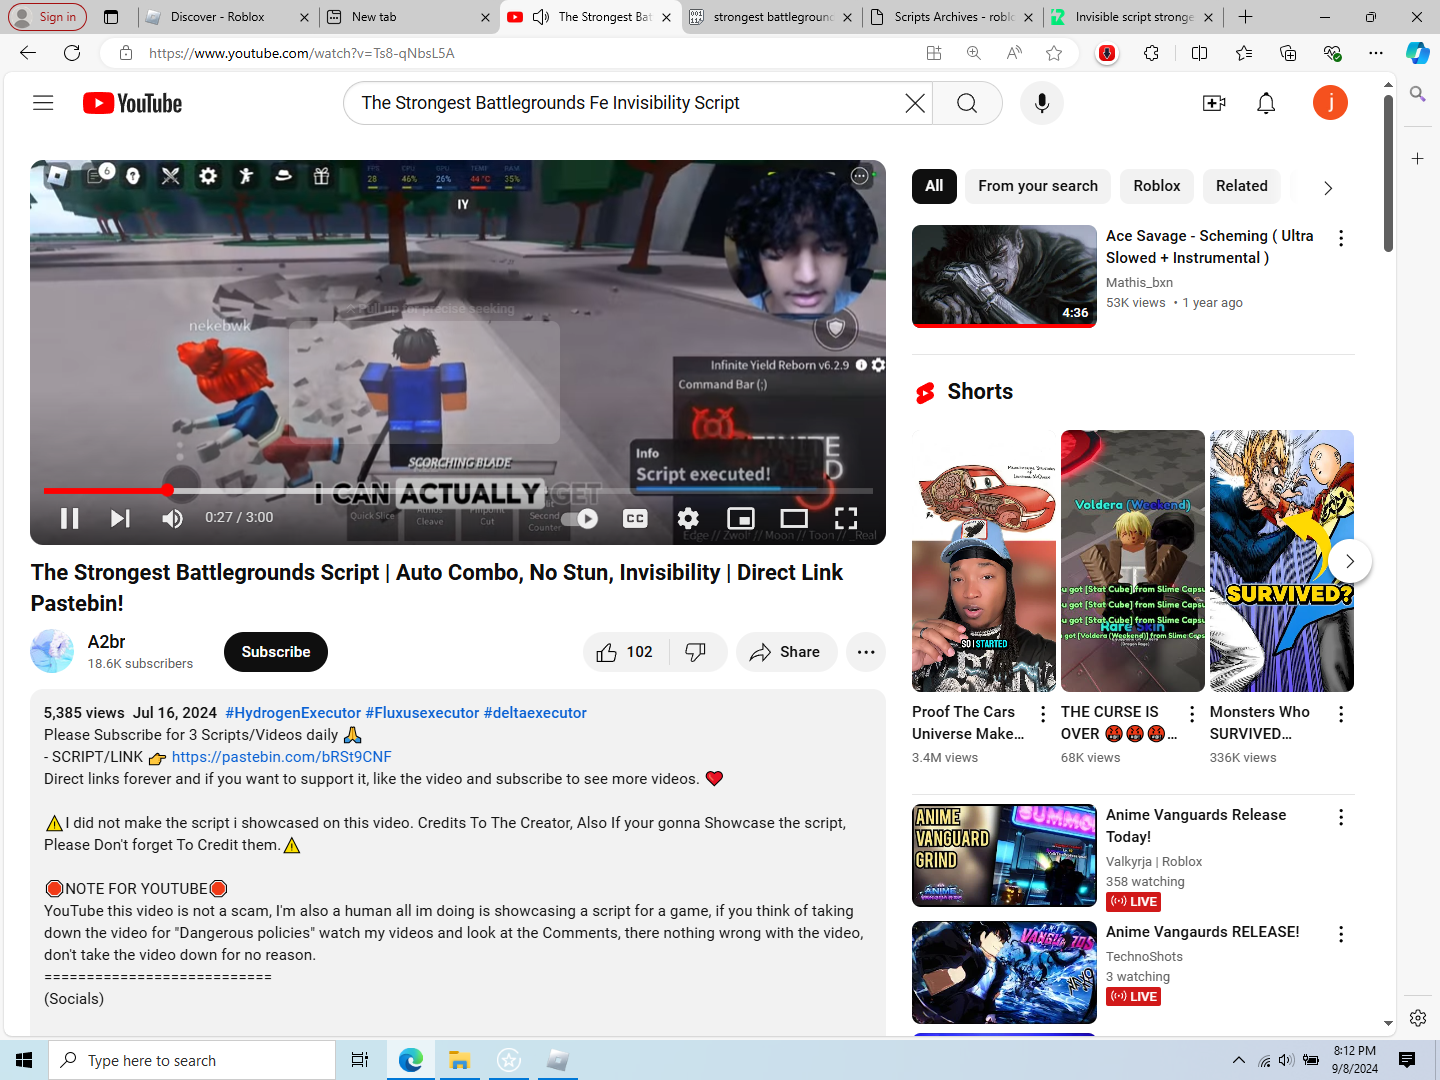Select the All filter chip
The height and width of the screenshot is (1080, 1440).
pos(934,186)
